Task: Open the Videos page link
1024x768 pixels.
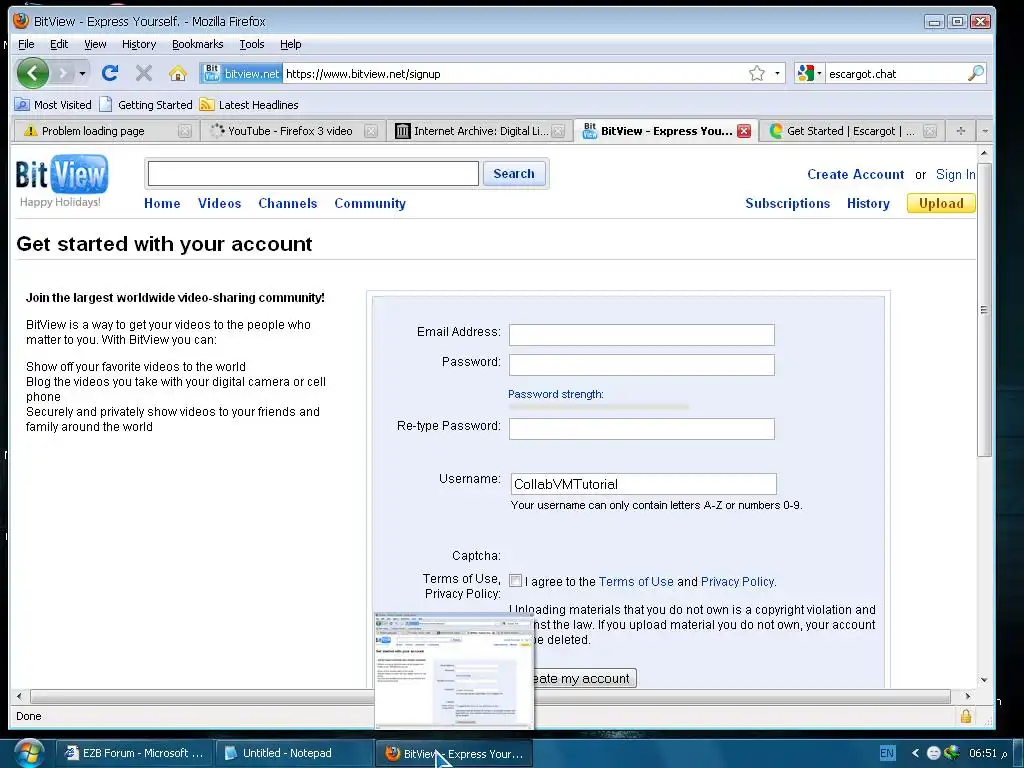Action: pyautogui.click(x=219, y=203)
